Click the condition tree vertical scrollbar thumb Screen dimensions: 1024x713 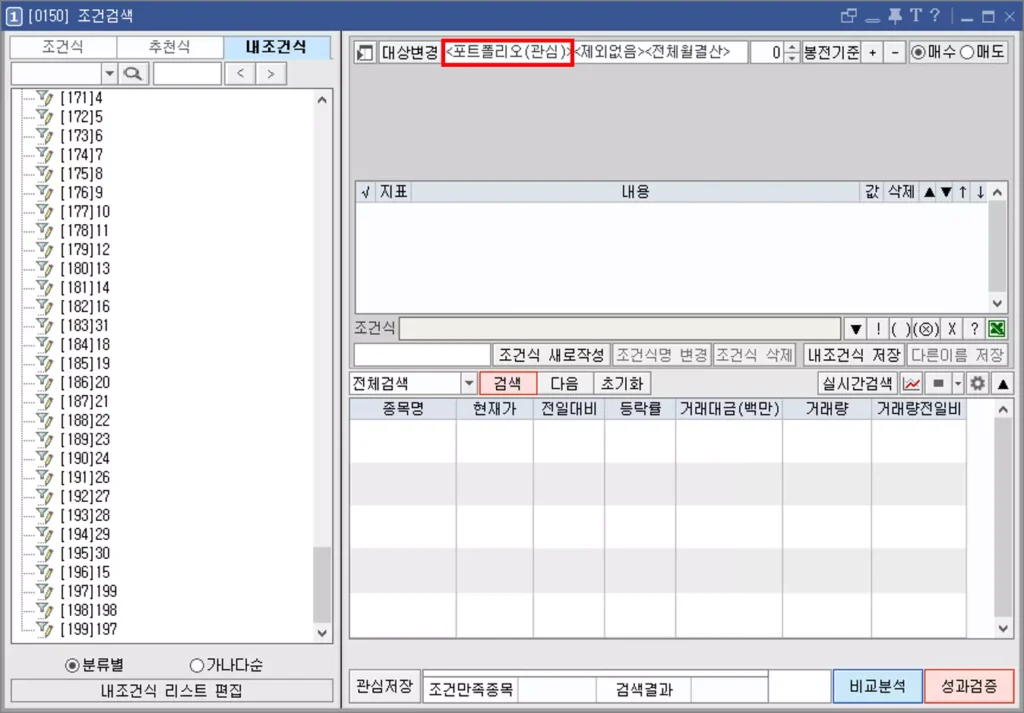pos(322,584)
